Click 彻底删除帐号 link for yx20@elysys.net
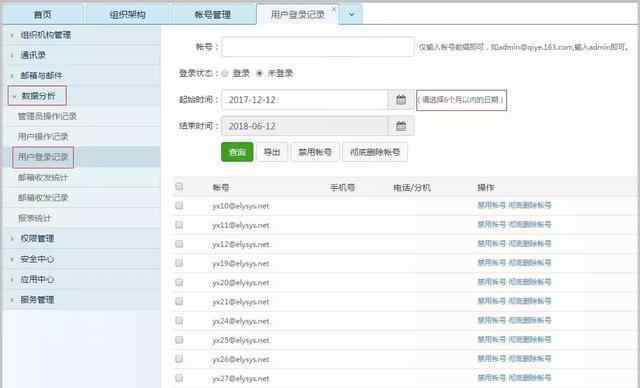The width and height of the screenshot is (640, 388). (x=530, y=282)
